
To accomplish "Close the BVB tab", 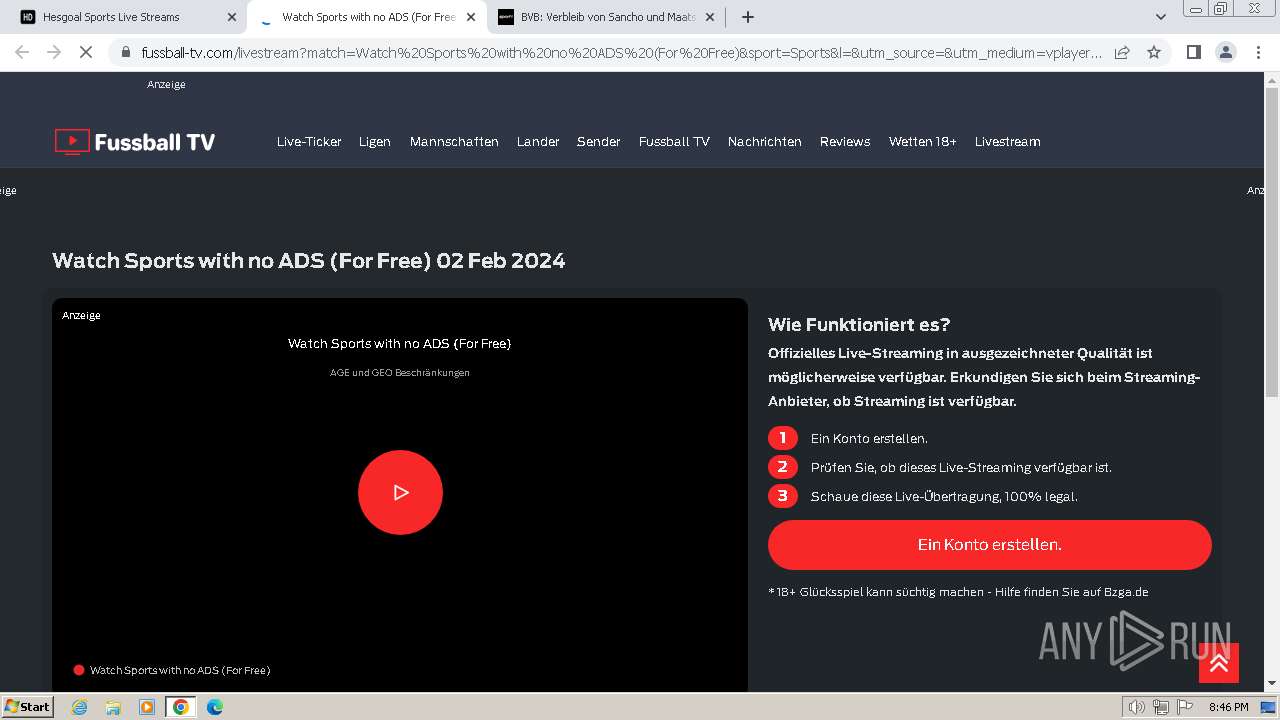I will pyautogui.click(x=710, y=17).
